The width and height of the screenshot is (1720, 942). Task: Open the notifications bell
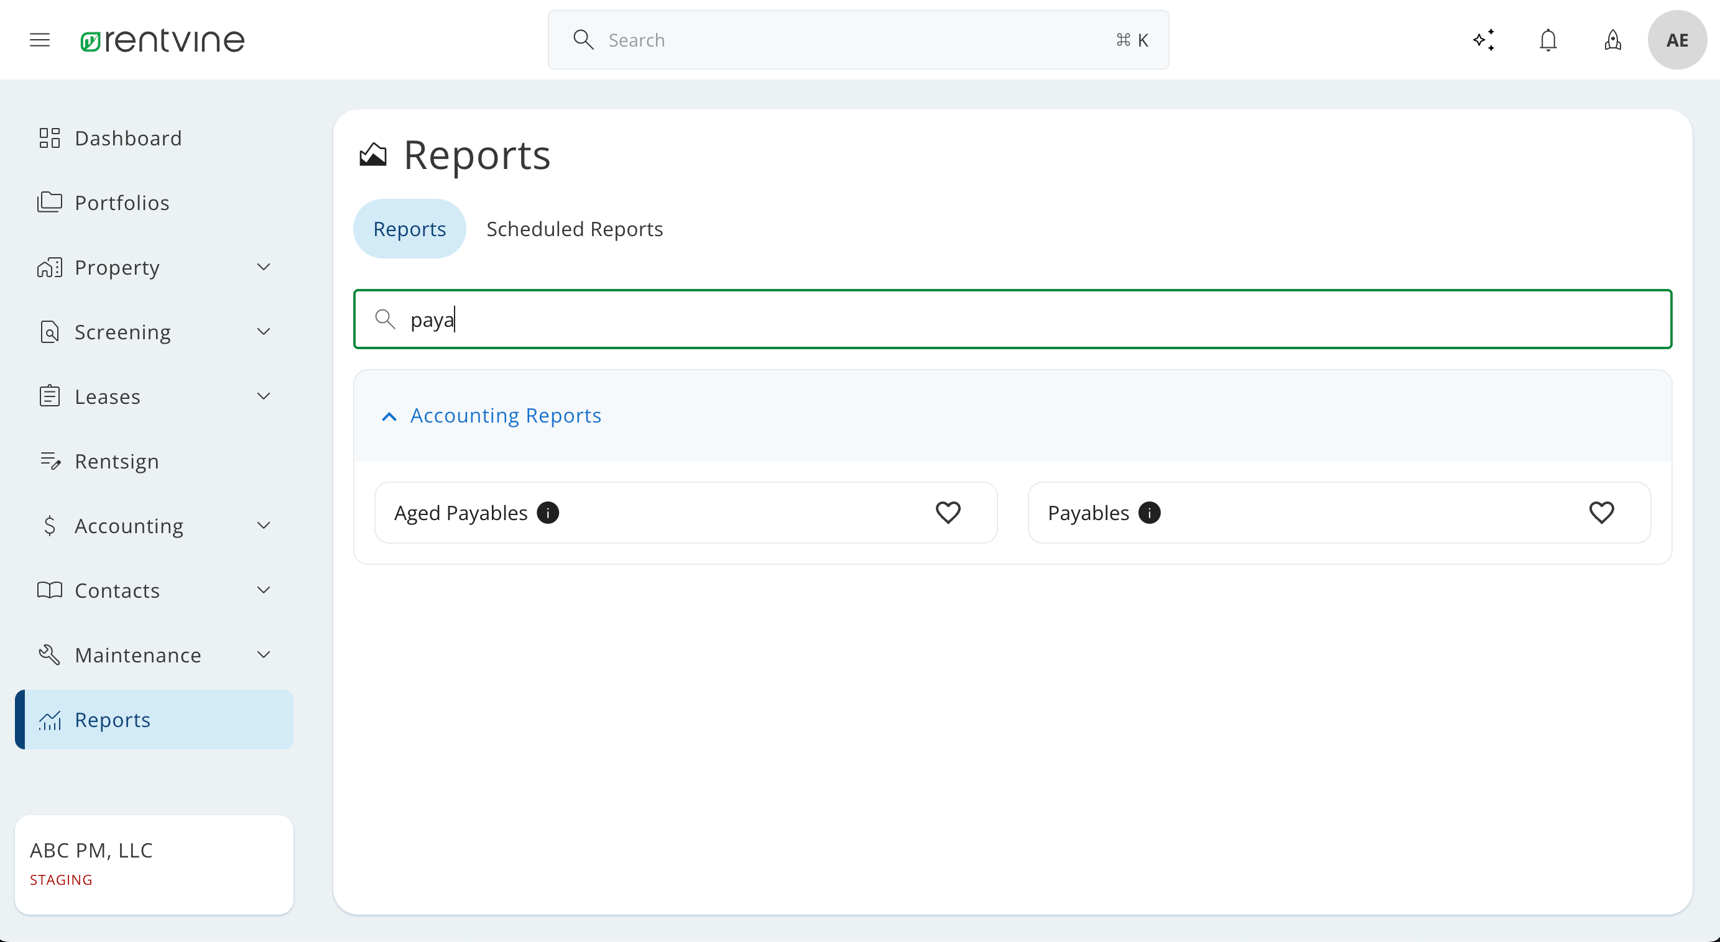point(1548,39)
